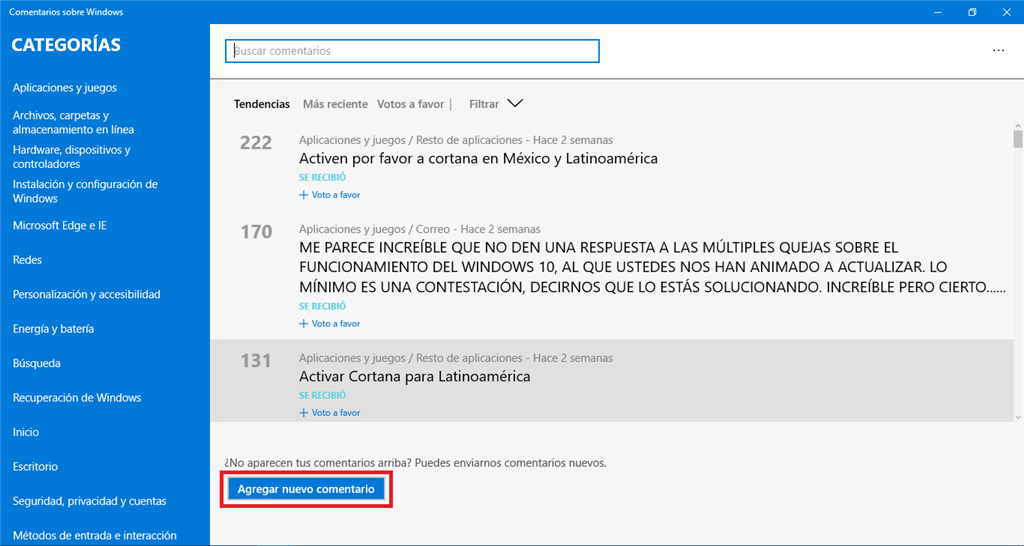Switch to the Votos a favor tab
Viewport: 1024px width, 546px height.
[x=410, y=104]
